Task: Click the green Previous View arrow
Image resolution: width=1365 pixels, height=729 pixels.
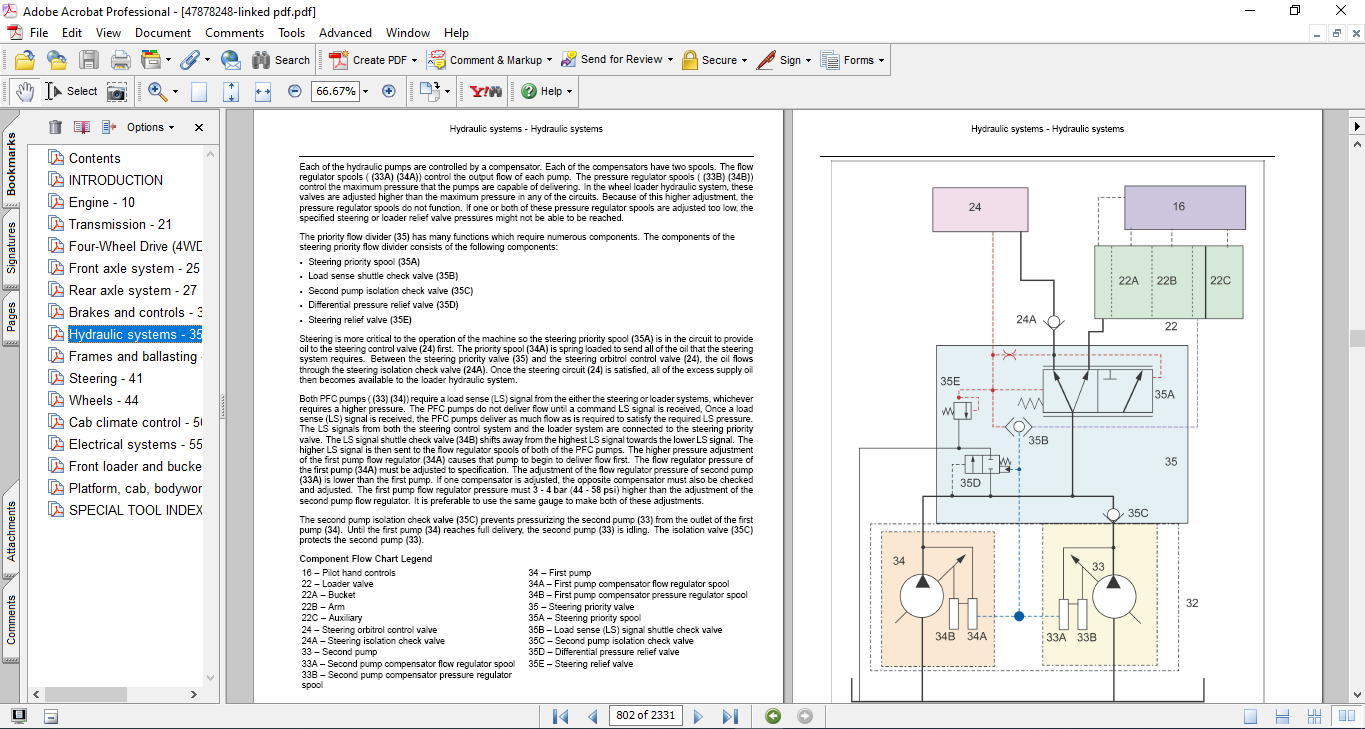Action: coord(772,716)
